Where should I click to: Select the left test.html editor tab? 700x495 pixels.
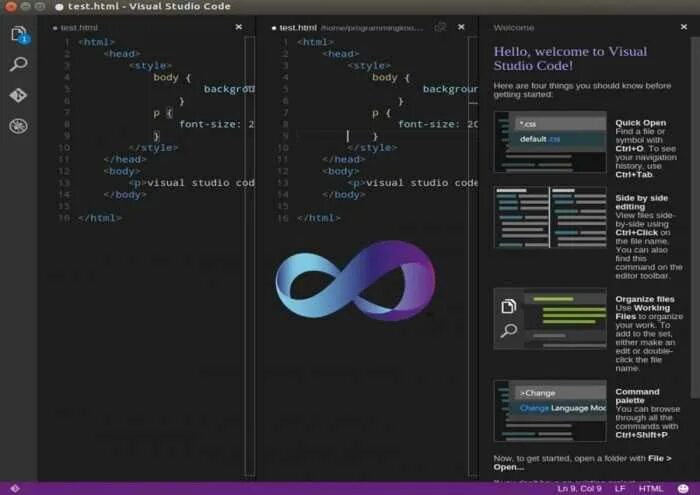point(79,28)
